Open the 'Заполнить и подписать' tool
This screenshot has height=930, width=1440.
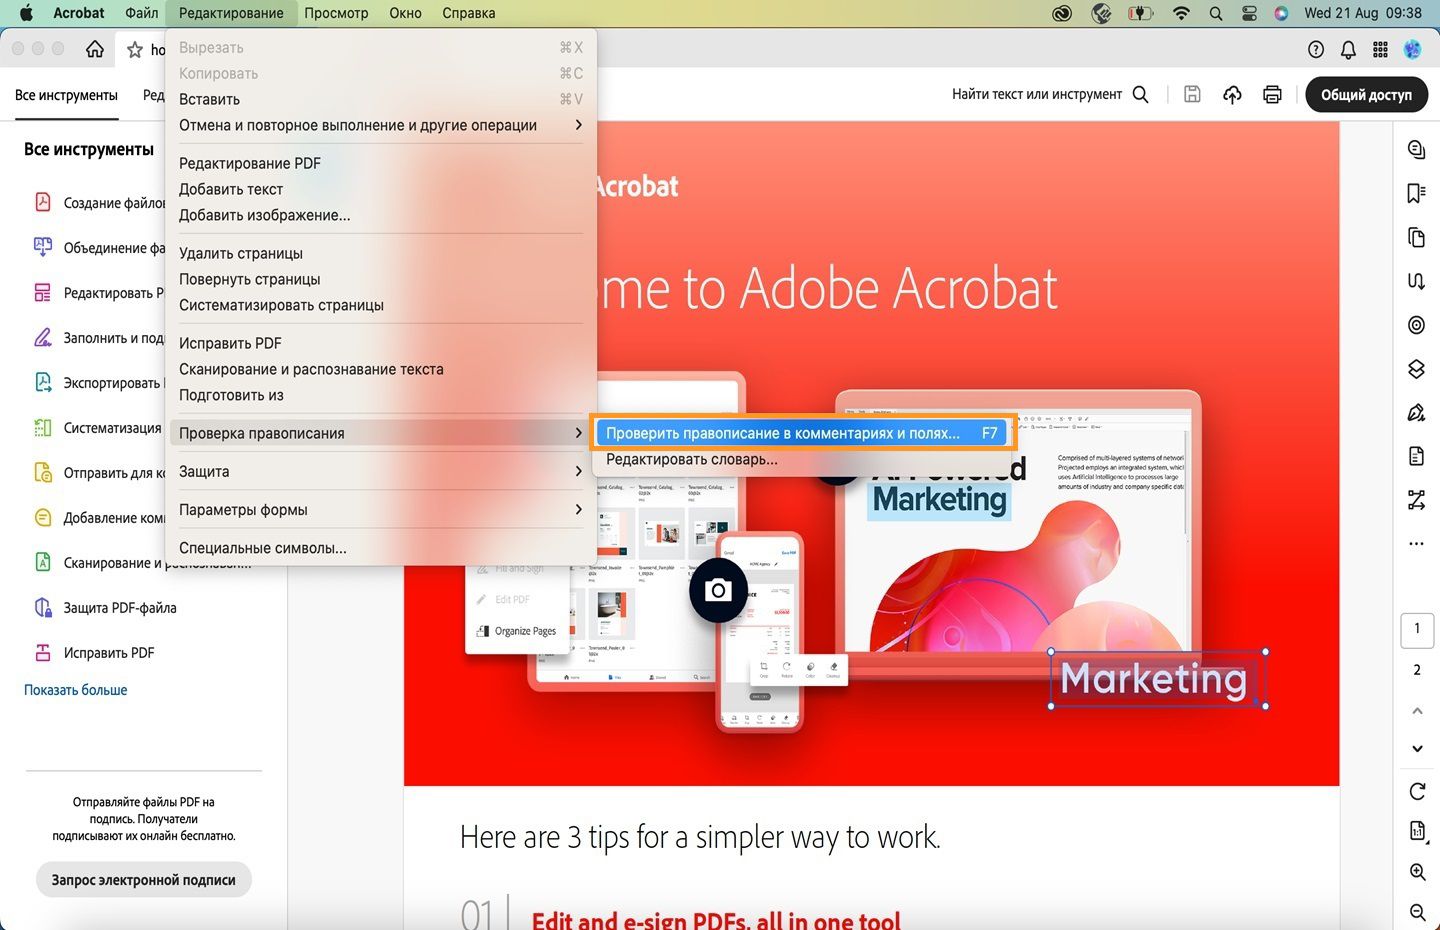tap(99, 338)
